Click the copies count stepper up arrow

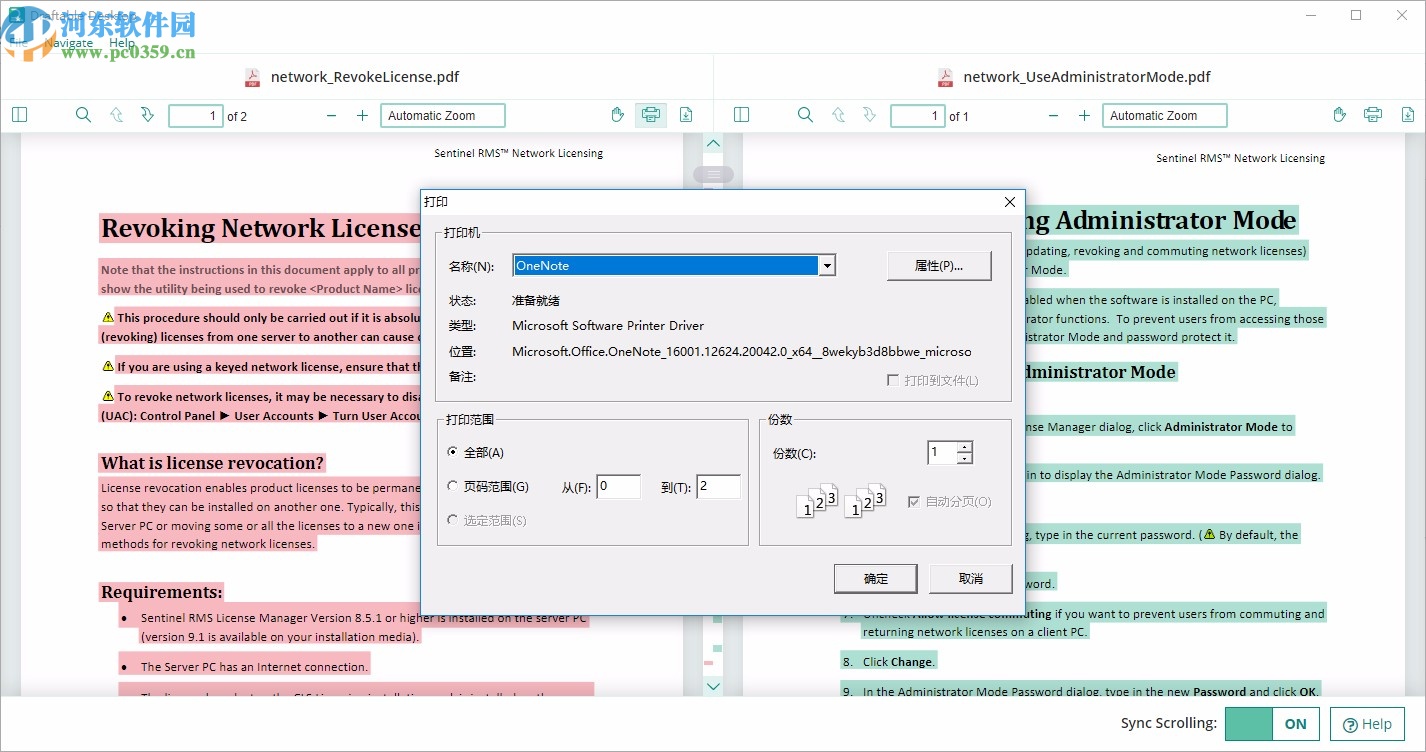point(966,446)
